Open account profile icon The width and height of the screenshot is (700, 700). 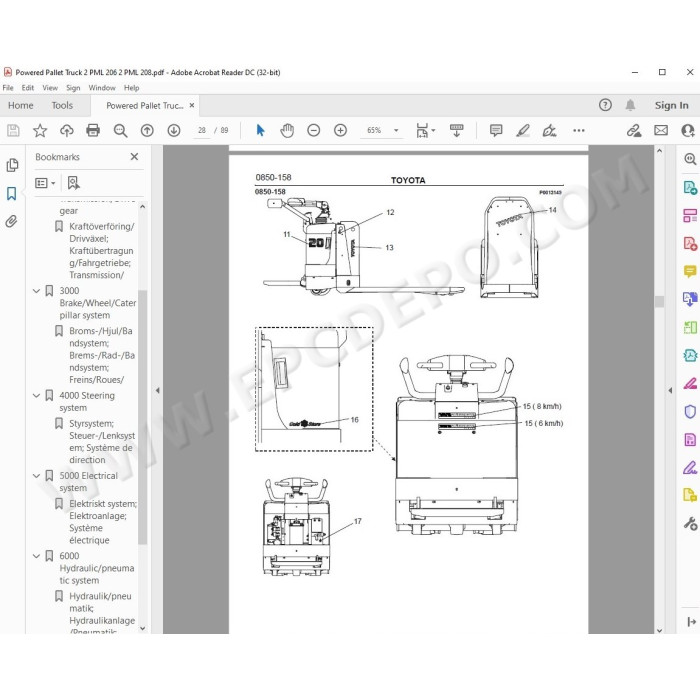tap(688, 130)
